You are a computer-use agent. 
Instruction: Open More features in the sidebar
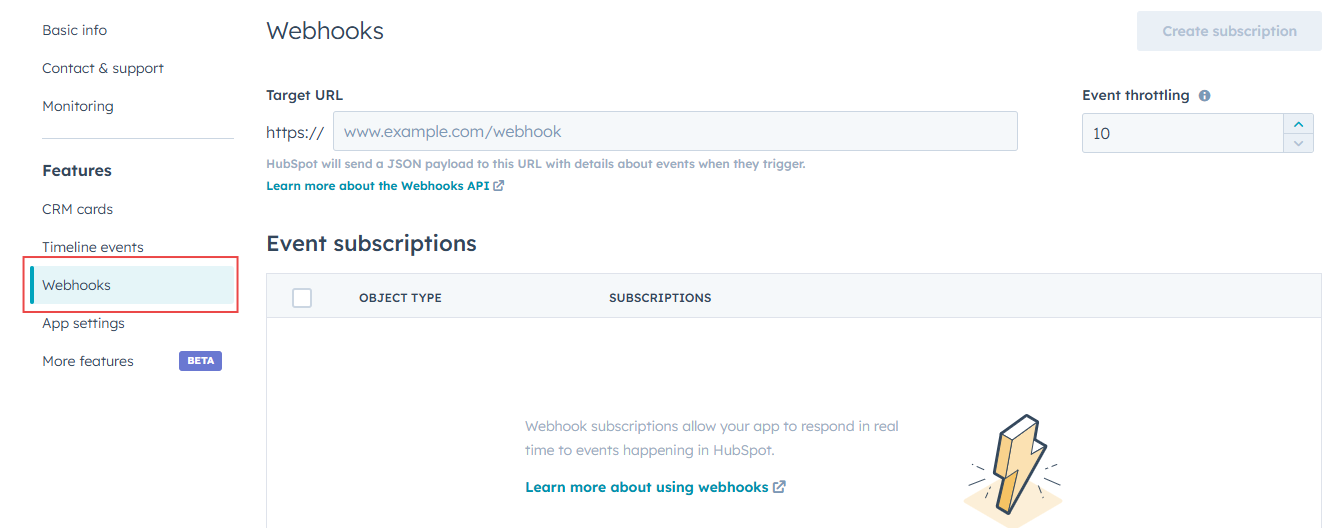(88, 361)
